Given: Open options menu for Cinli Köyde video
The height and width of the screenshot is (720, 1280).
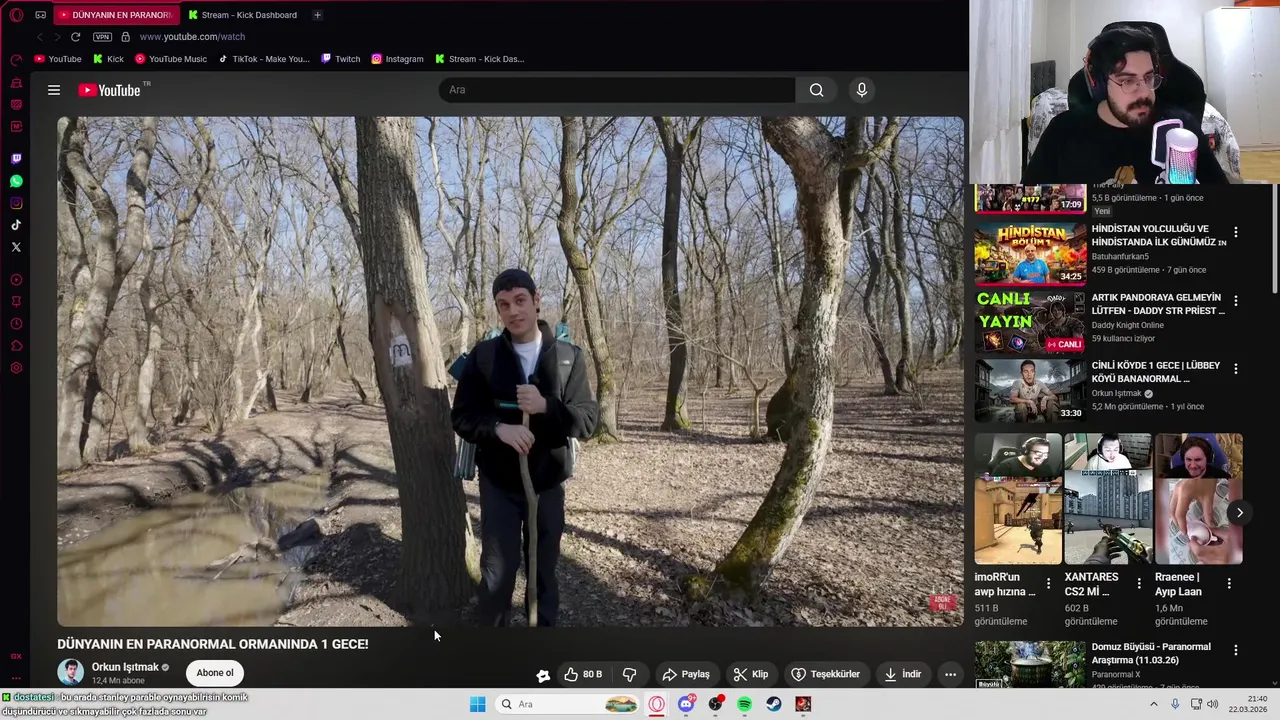Looking at the screenshot, I should coord(1235,368).
